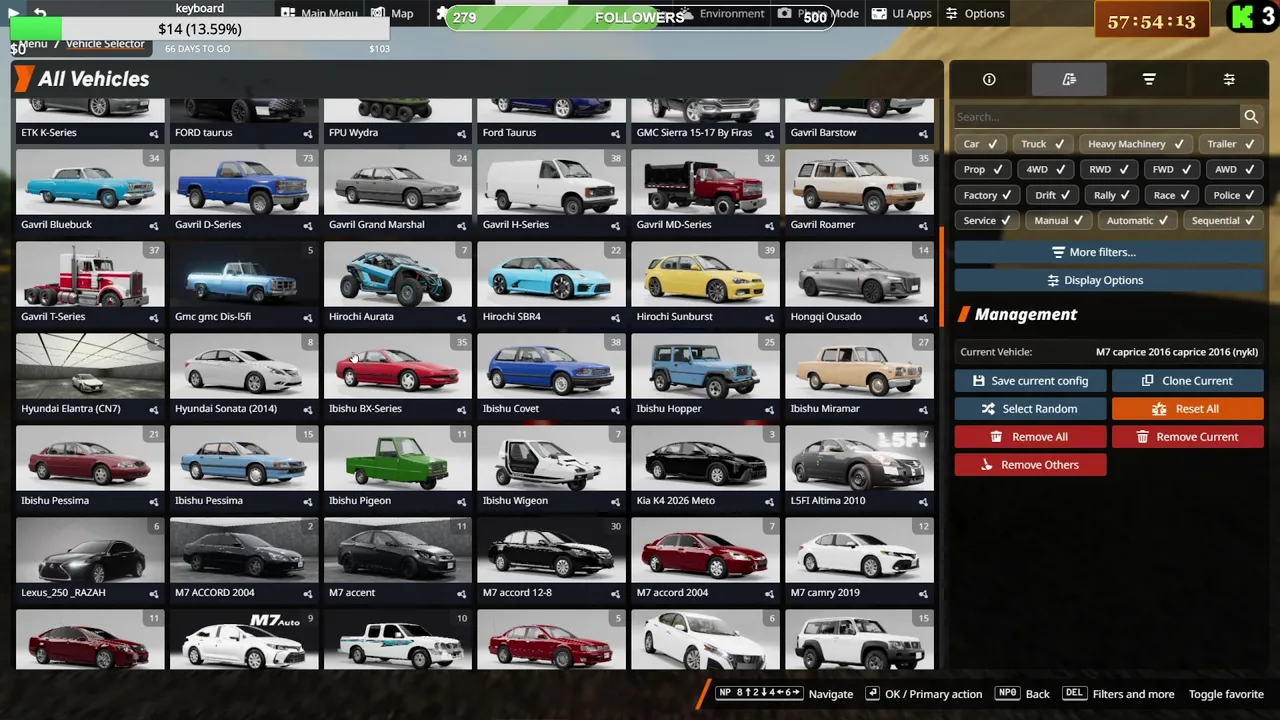Expand More filters...

pos(1110,252)
